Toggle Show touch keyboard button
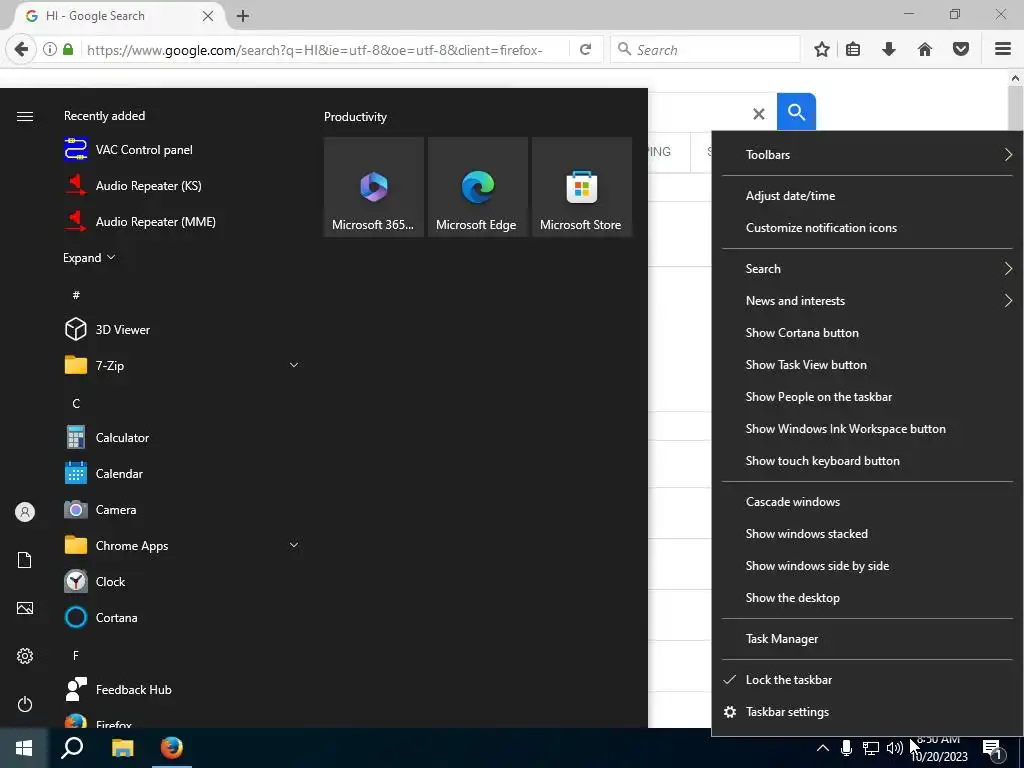The height and width of the screenshot is (768, 1024). pos(867,460)
